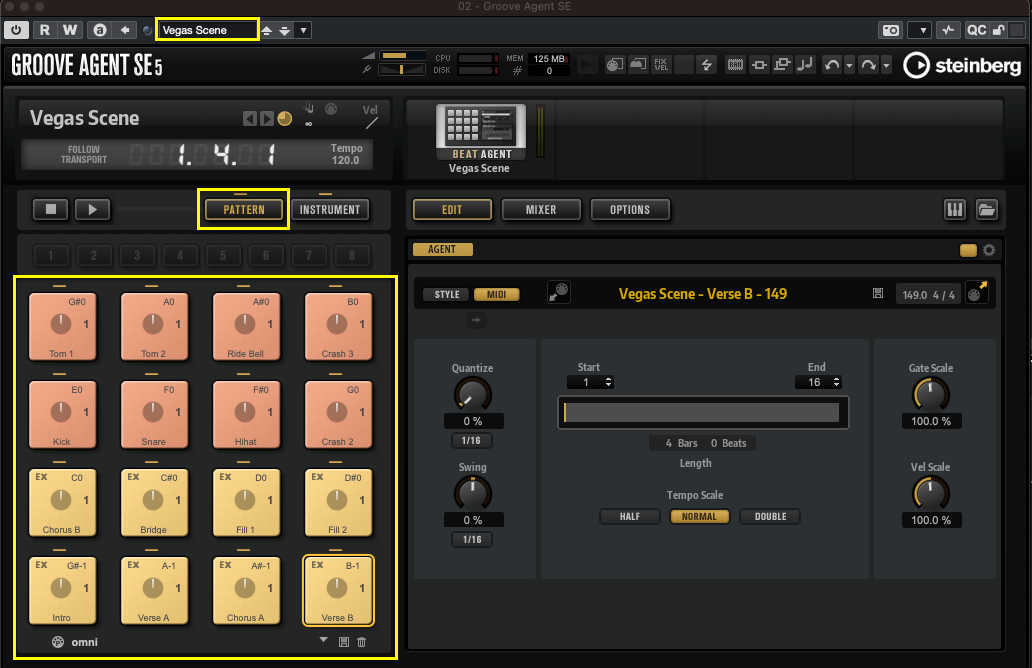Image resolution: width=1032 pixels, height=668 pixels.
Task: Switch the pattern player to STYLE mode
Action: click(447, 294)
